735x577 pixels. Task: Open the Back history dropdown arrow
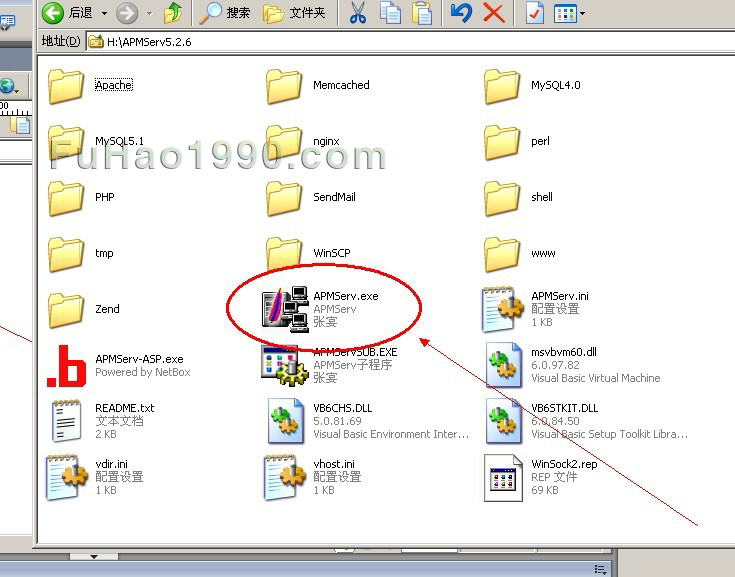[104, 13]
